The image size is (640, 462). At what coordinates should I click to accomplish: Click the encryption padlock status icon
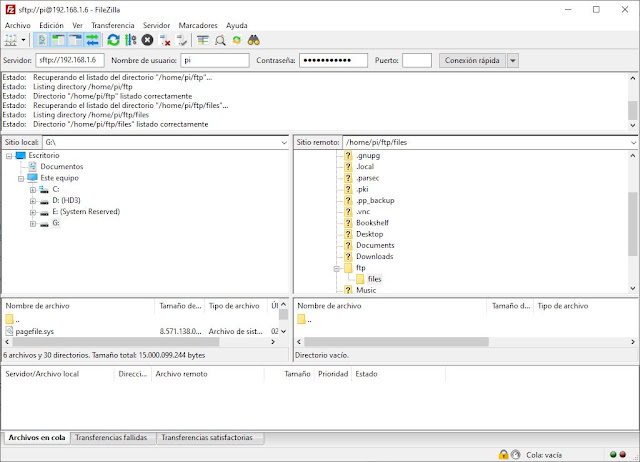click(503, 454)
